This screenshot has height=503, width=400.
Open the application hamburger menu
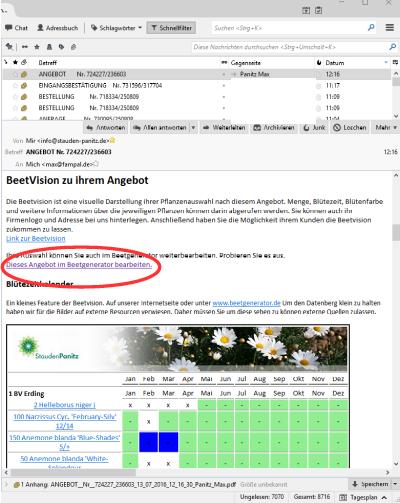pyautogui.click(x=390, y=28)
